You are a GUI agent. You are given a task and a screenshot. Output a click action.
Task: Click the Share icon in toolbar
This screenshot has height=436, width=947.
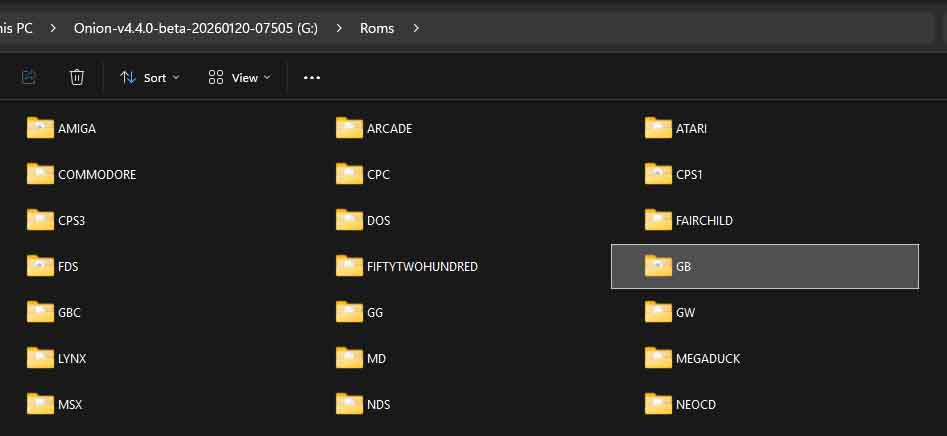pos(29,77)
